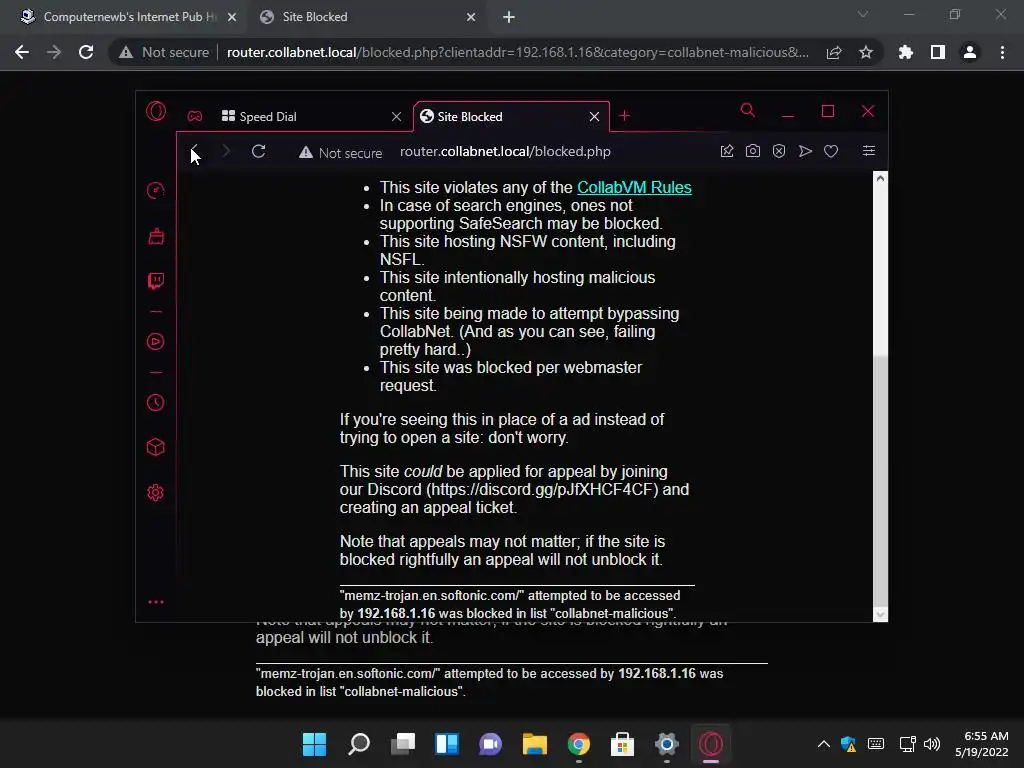Viewport: 1024px width, 768px height.
Task: Open GX Corner gamepad icon
Action: [x=195, y=116]
